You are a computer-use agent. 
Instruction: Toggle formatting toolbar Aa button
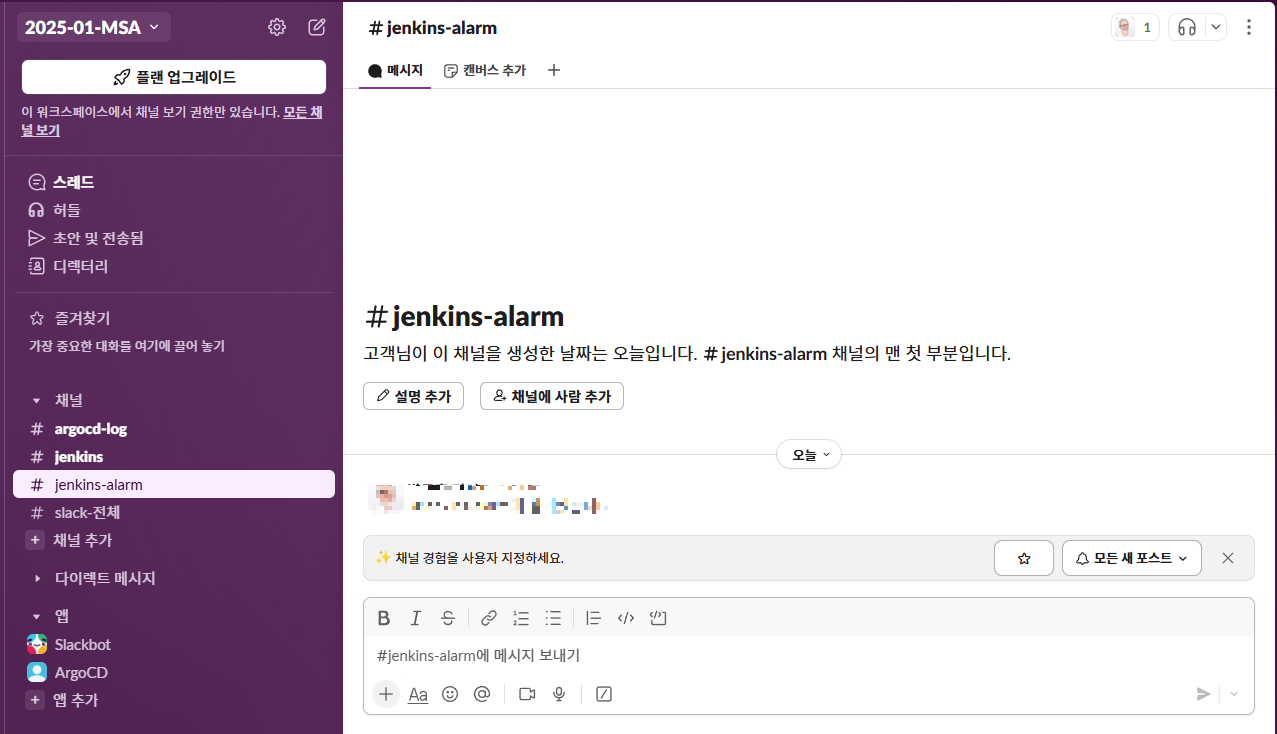[x=418, y=694]
